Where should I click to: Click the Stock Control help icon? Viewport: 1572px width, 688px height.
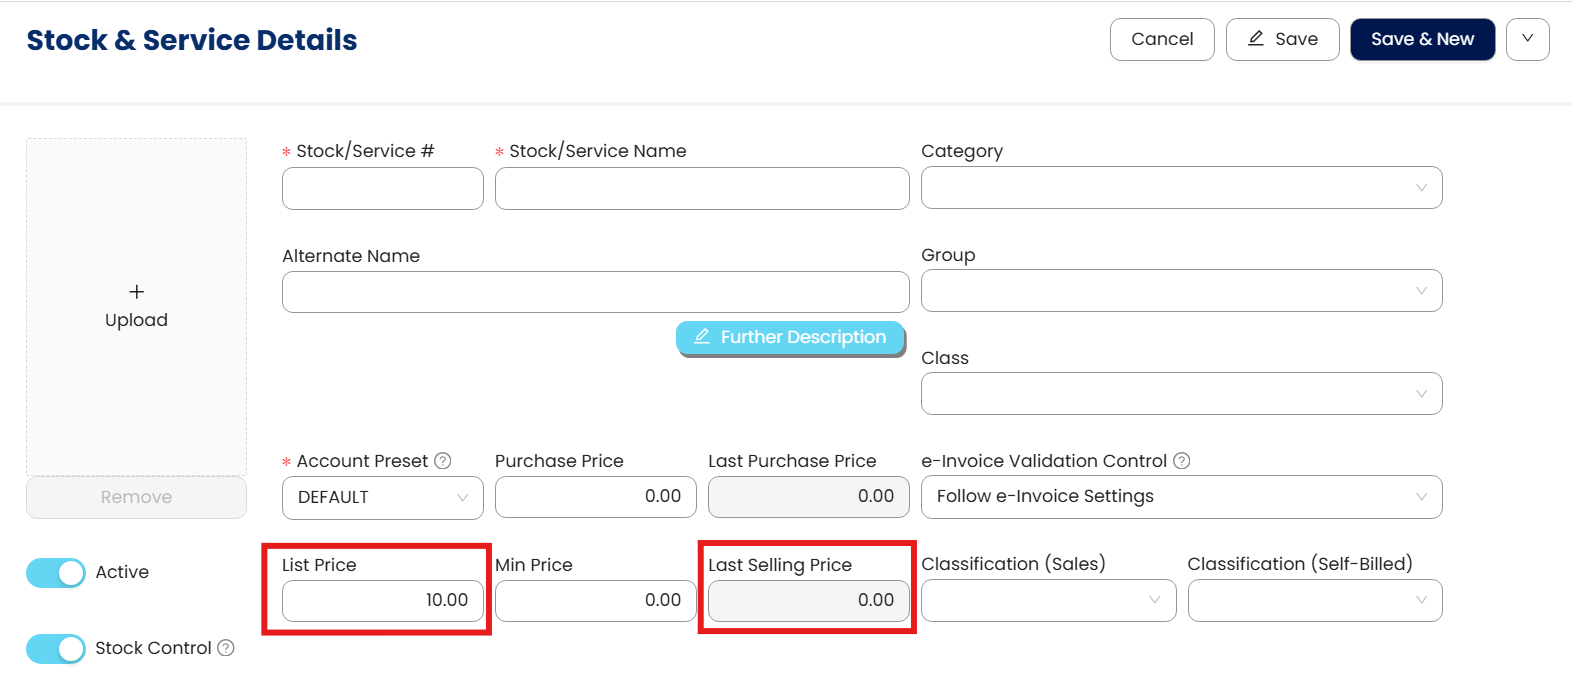tap(226, 648)
